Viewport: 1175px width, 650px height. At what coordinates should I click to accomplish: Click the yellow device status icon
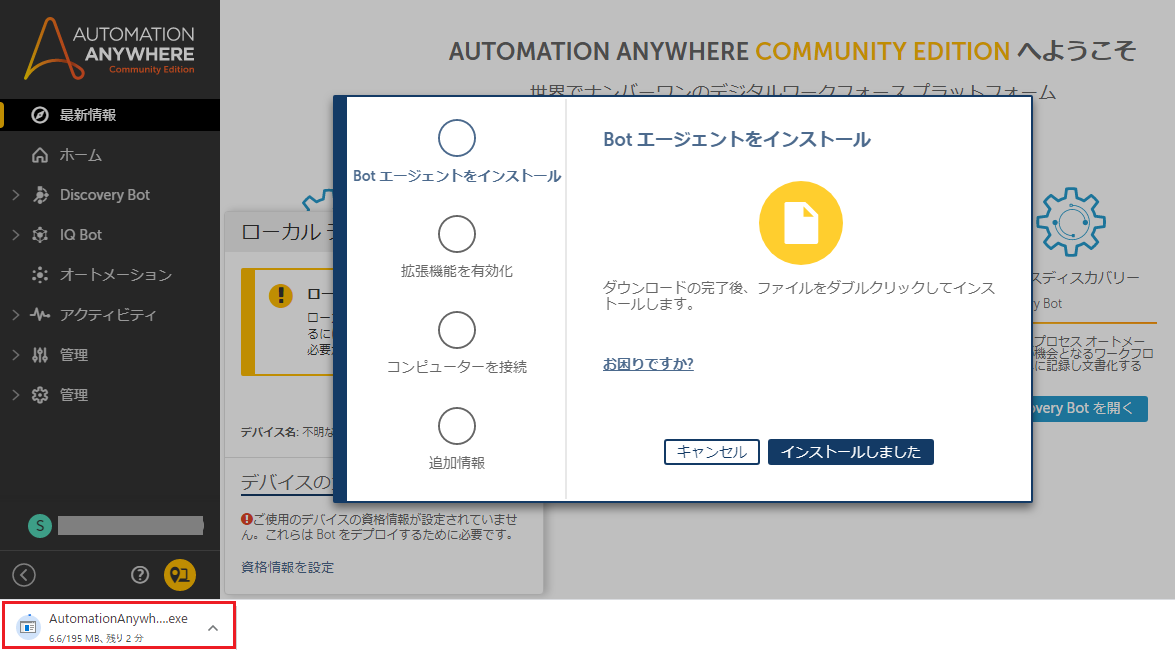pos(180,575)
